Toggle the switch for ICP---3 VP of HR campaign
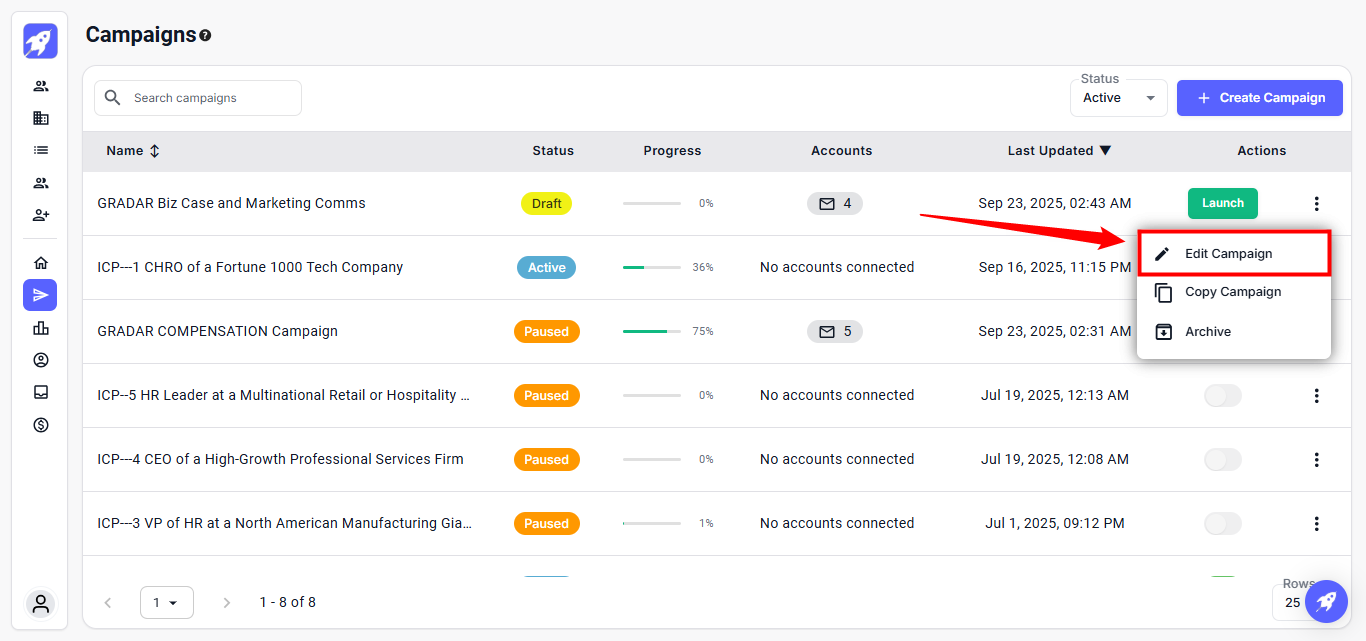Viewport: 1366px width, 641px height. [x=1222, y=523]
